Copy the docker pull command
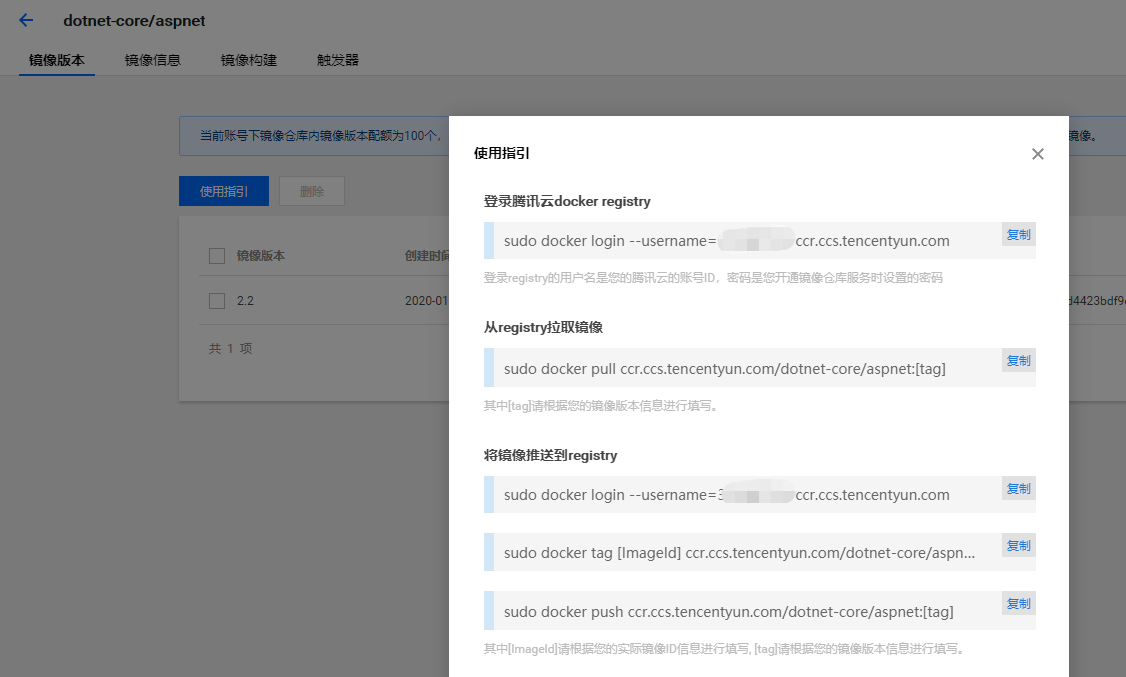This screenshot has width=1126, height=677. [1018, 361]
